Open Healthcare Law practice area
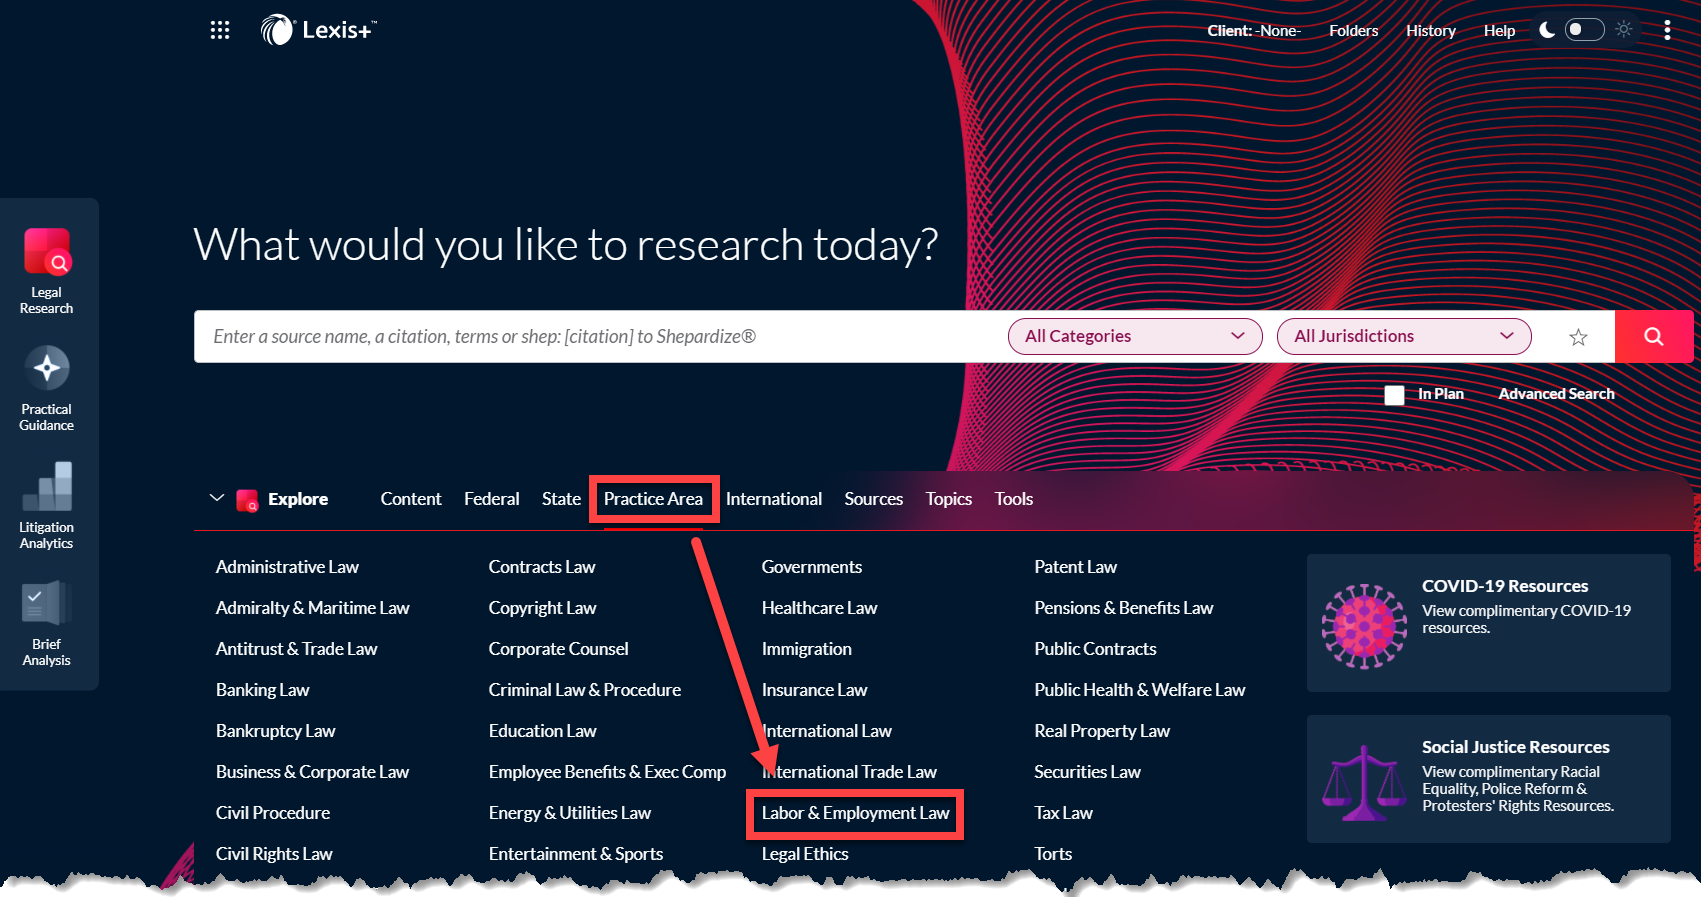 [x=819, y=608]
